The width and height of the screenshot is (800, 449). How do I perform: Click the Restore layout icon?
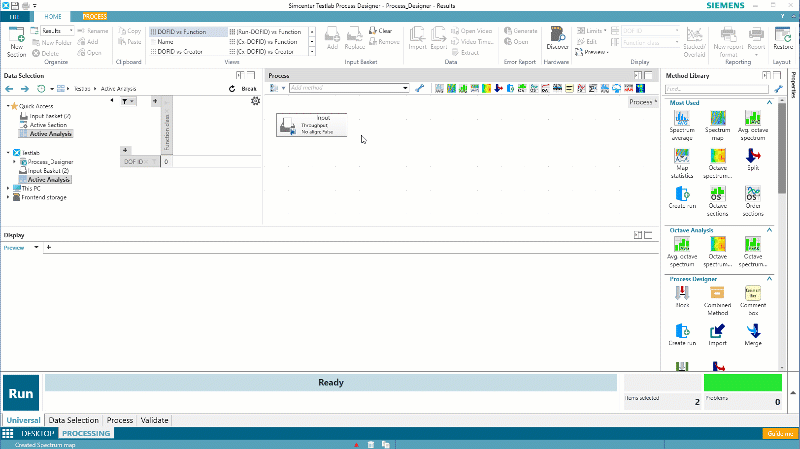click(781, 38)
